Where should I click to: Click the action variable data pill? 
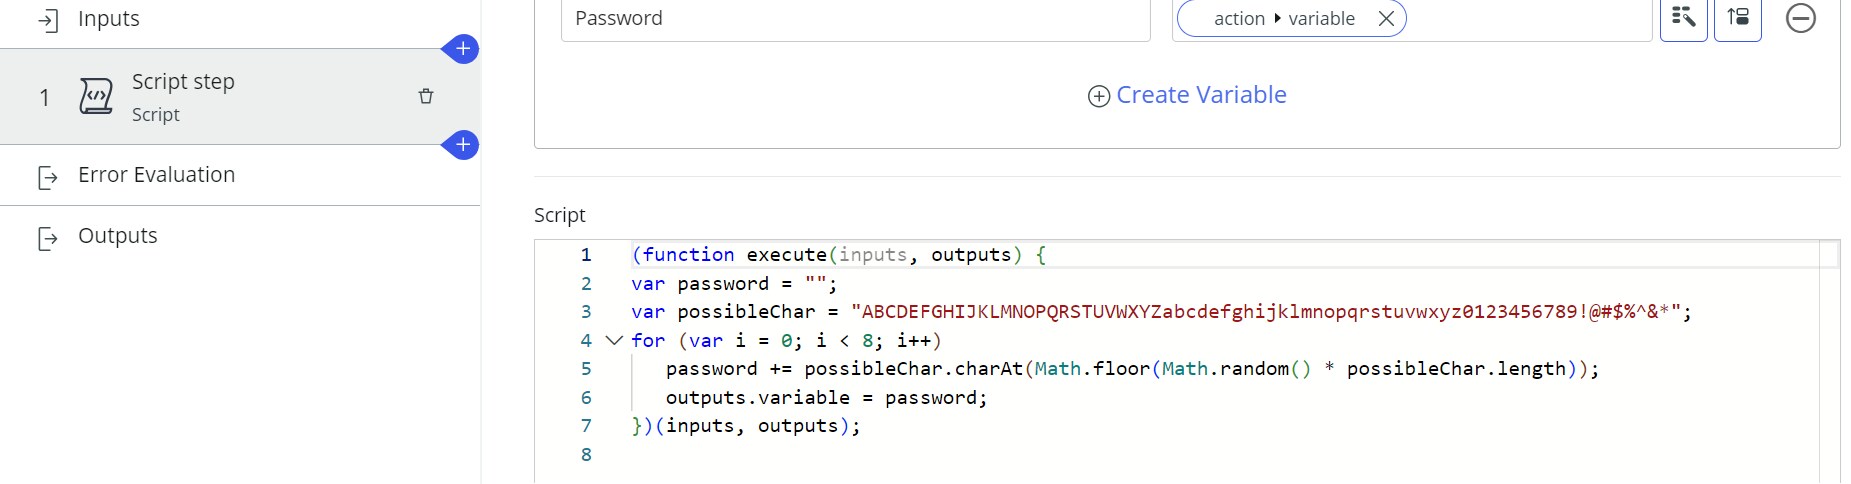[x=1284, y=18]
